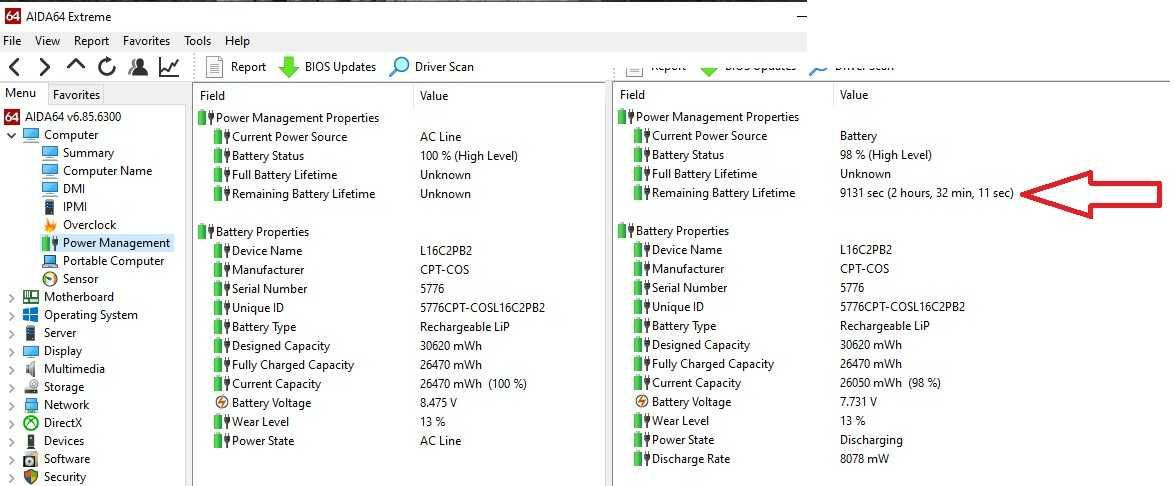Select the DMI tree item icon

[x=49, y=189]
